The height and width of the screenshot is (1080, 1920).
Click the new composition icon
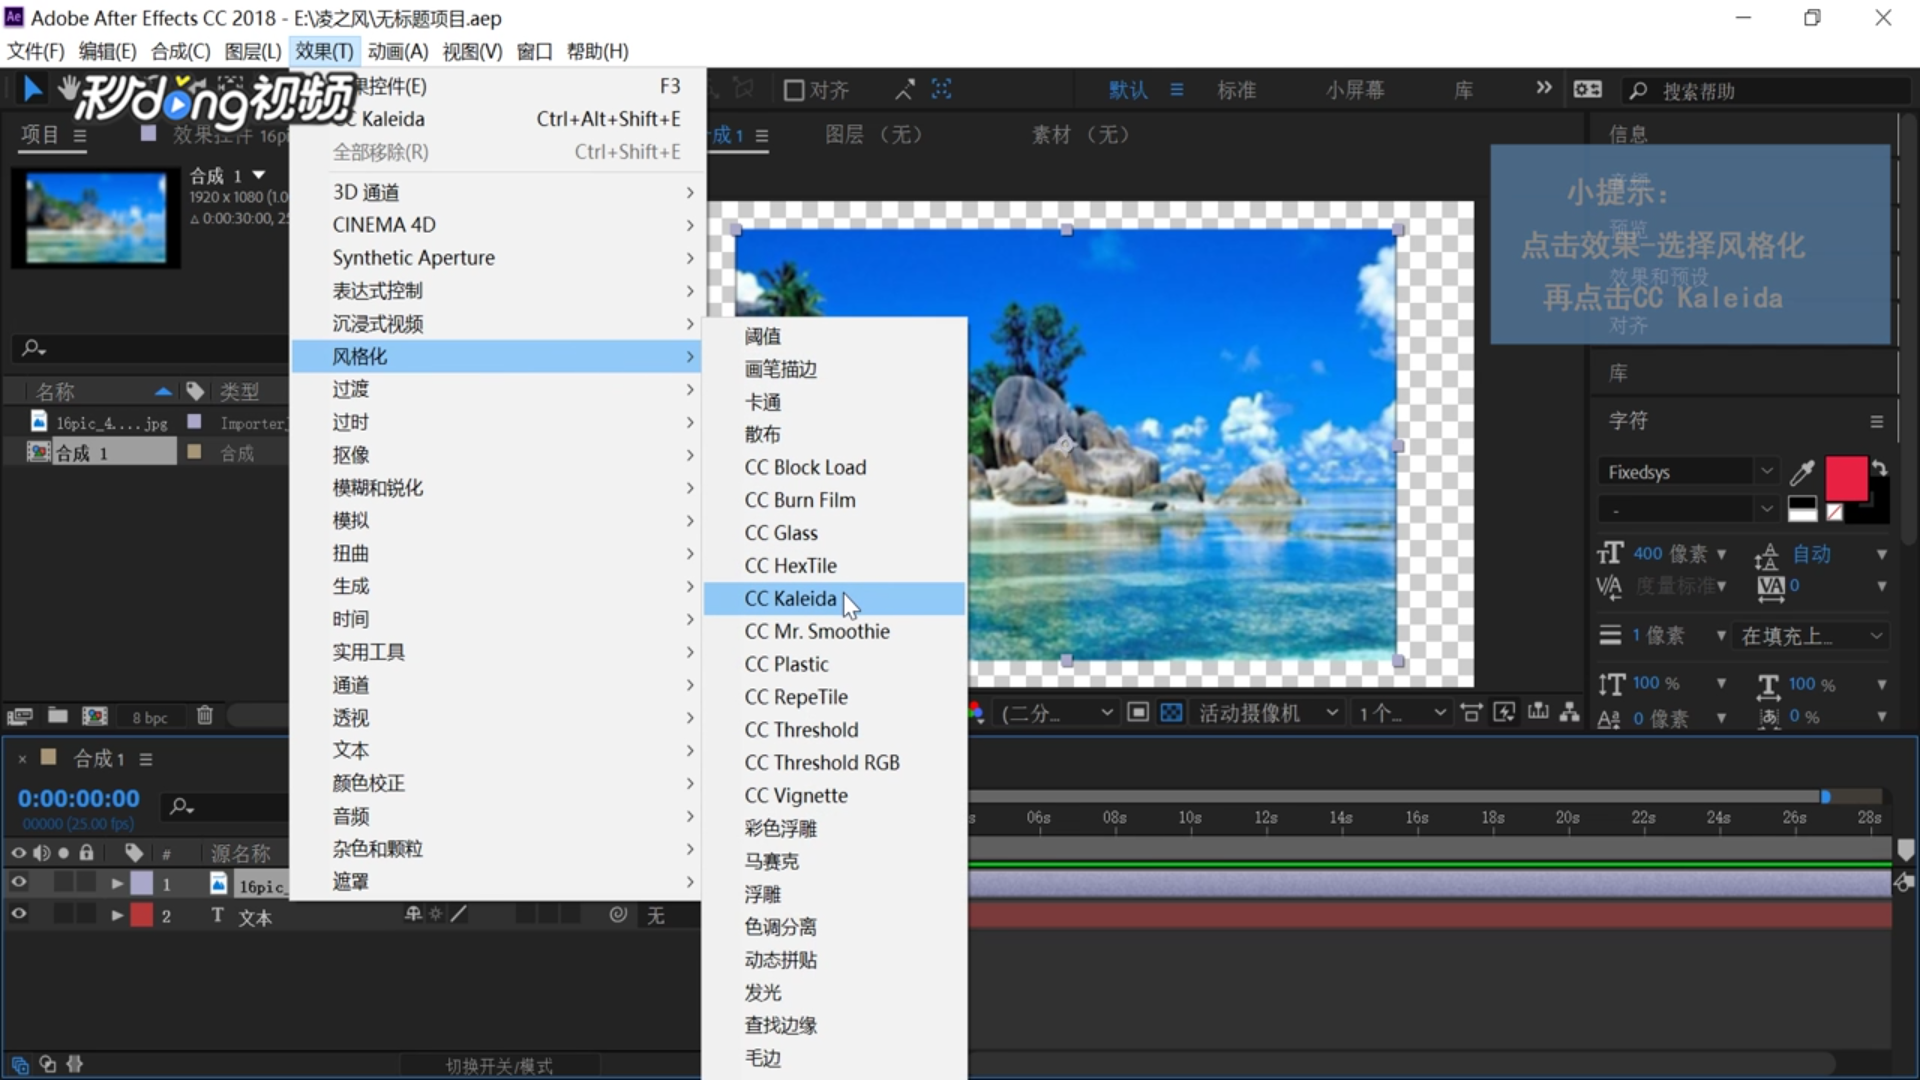click(x=95, y=716)
